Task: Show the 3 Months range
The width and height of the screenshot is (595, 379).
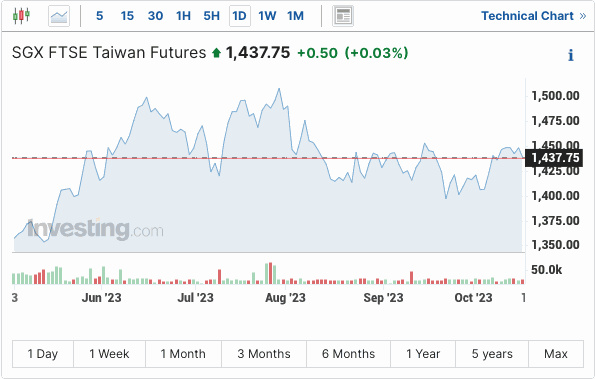Action: click(264, 354)
